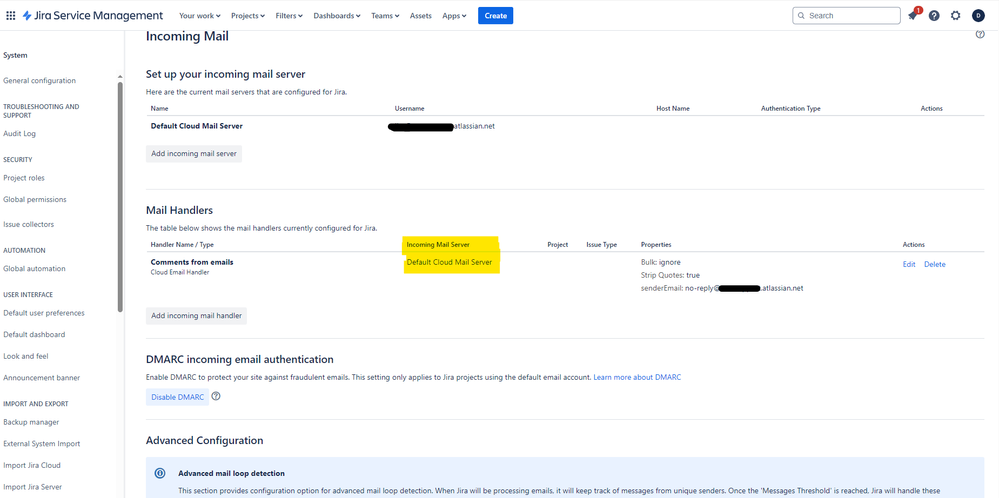Open the Filters dropdown menu
This screenshot has width=999, height=498.
289,16
